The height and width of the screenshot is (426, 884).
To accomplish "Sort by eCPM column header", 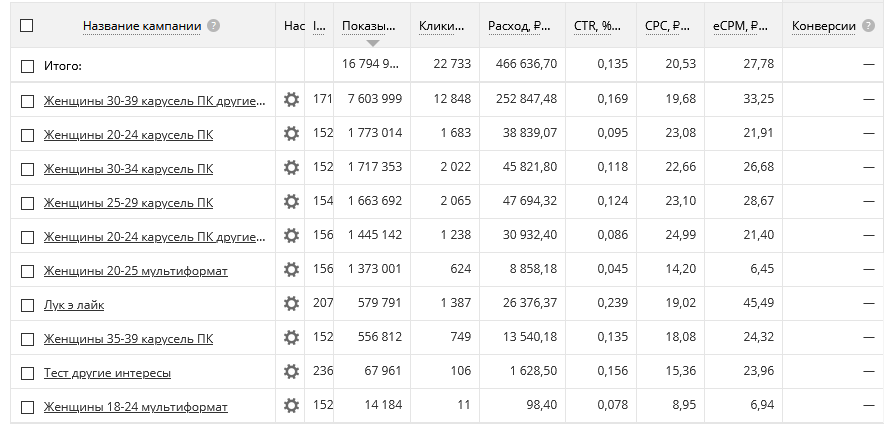I will pos(742,25).
